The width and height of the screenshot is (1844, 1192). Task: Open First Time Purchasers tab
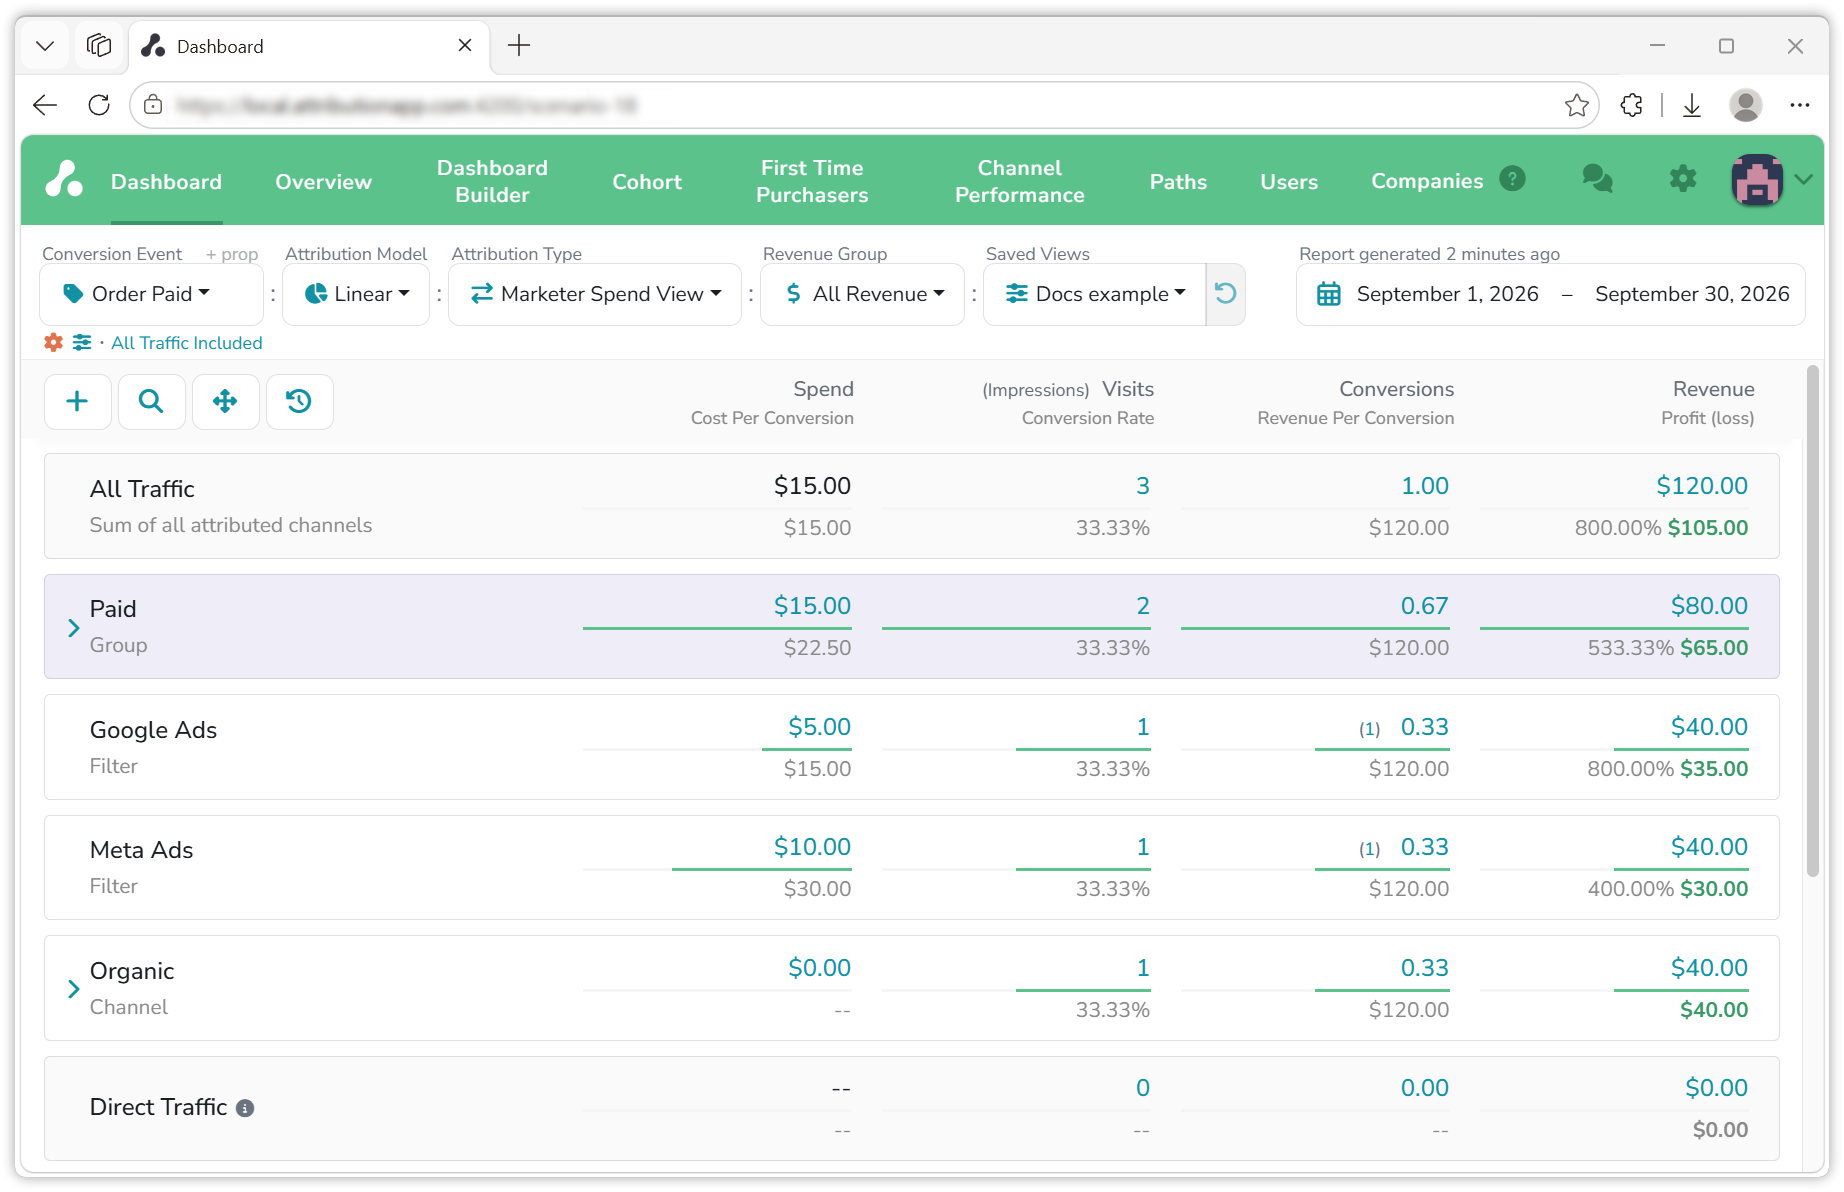(x=812, y=181)
